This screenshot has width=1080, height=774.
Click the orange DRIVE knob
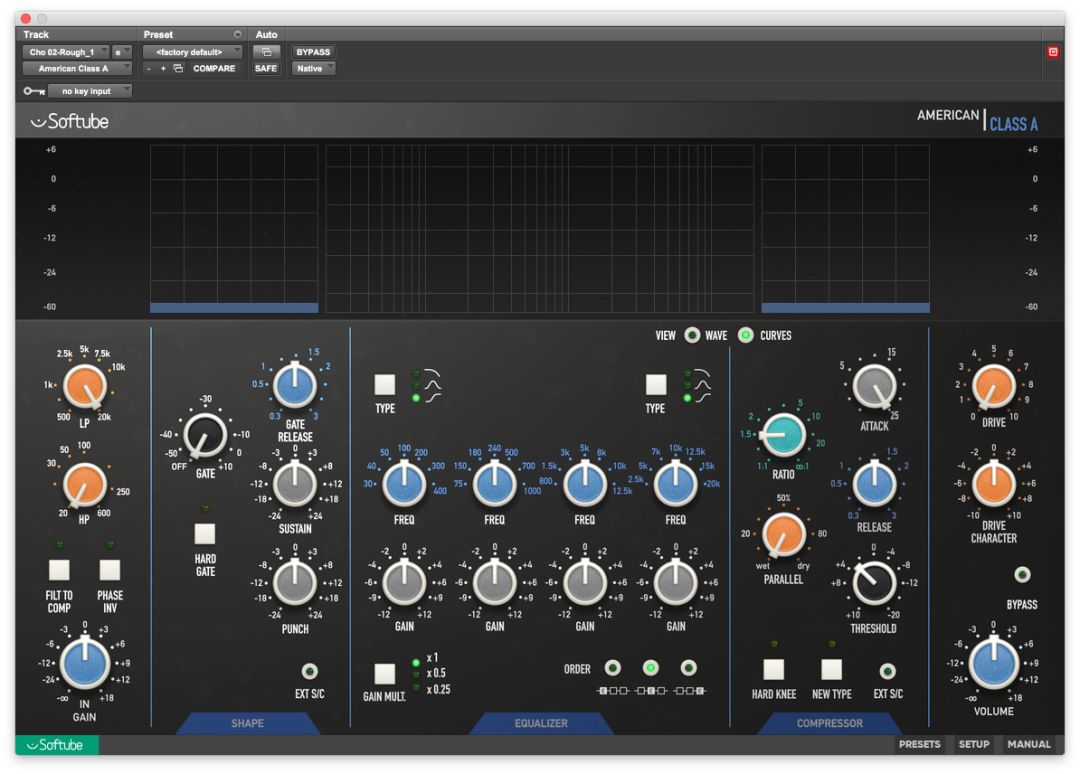(993, 386)
